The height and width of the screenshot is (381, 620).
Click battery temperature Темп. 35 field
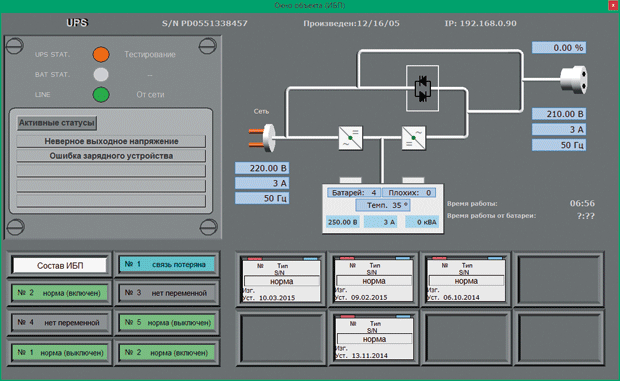tap(383, 205)
